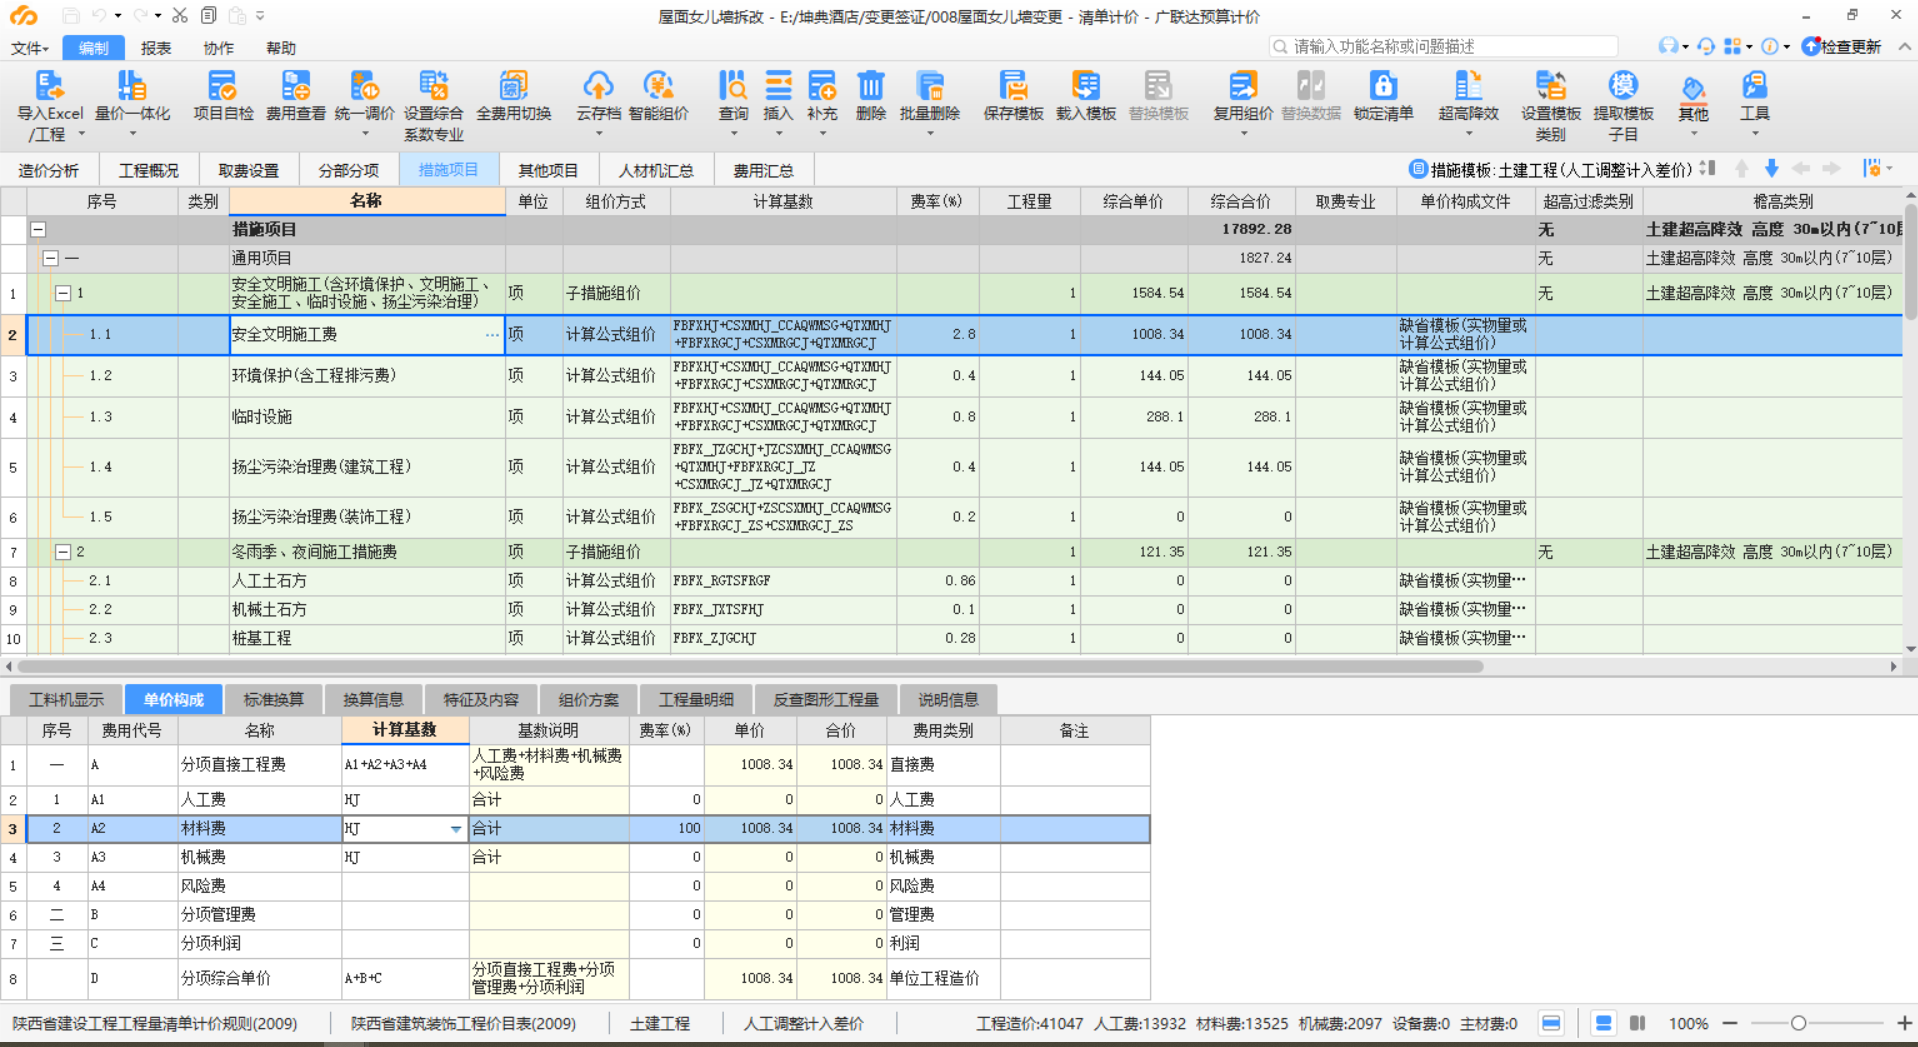The image size is (1918, 1047).
Task: Click the 批量删除 batch delete icon
Action: [929, 86]
